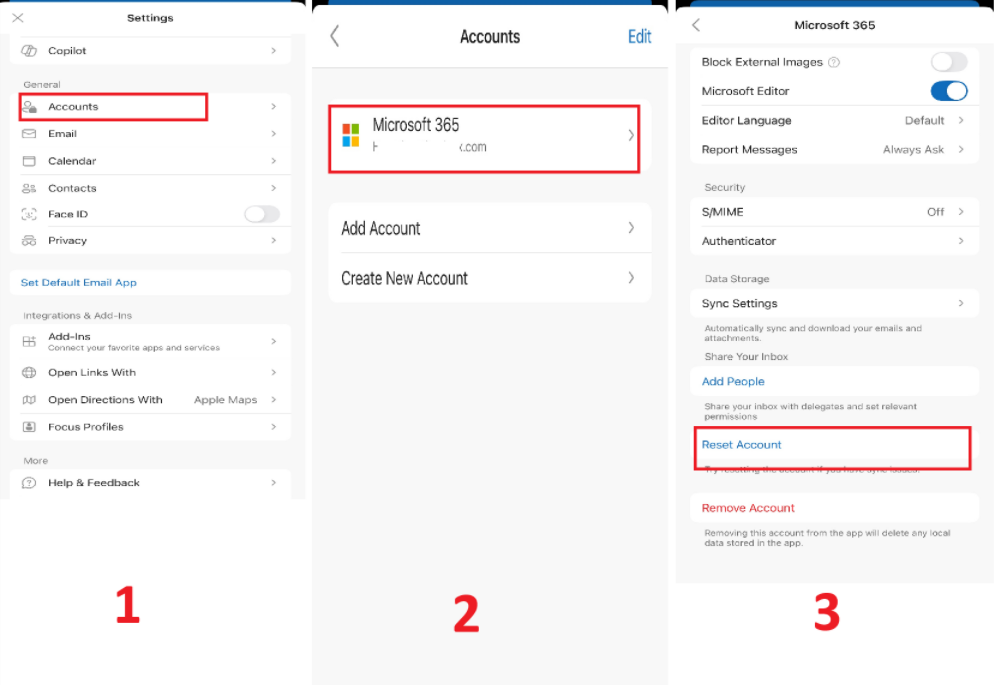Open the Focus Profiles chevron

pyautogui.click(x=274, y=427)
